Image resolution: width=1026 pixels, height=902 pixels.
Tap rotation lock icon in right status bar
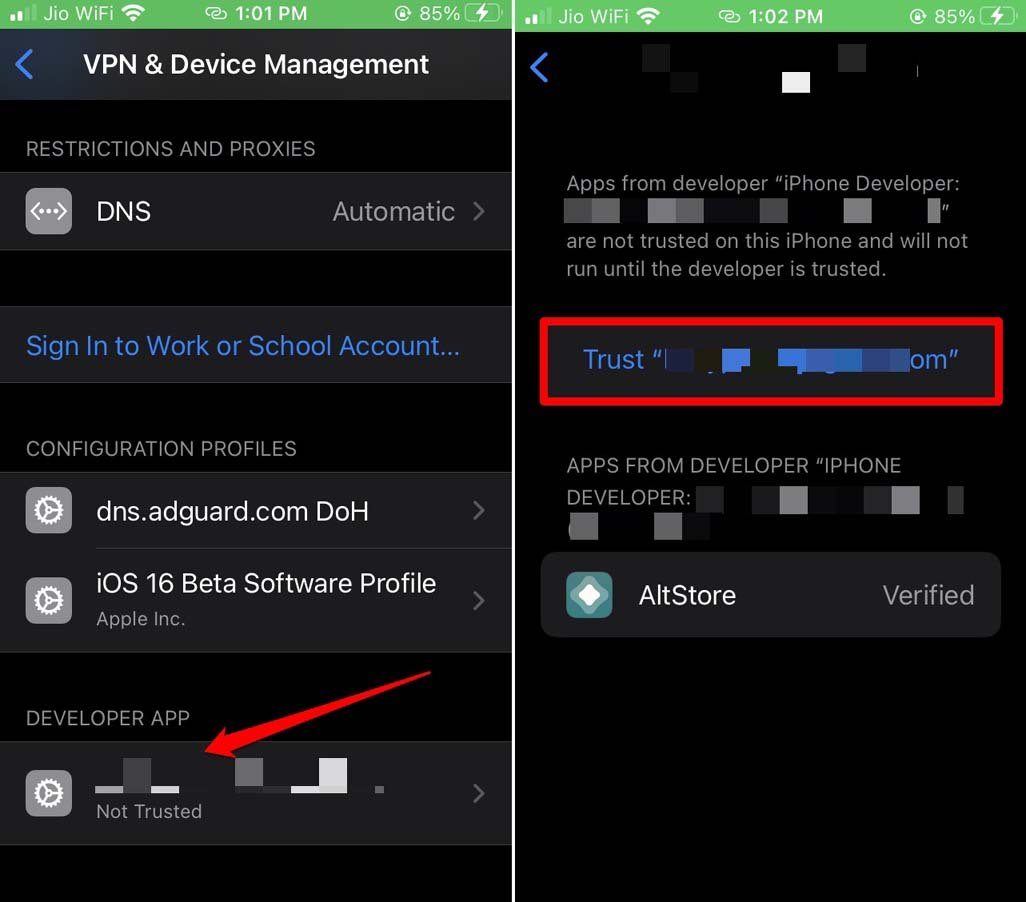click(917, 16)
